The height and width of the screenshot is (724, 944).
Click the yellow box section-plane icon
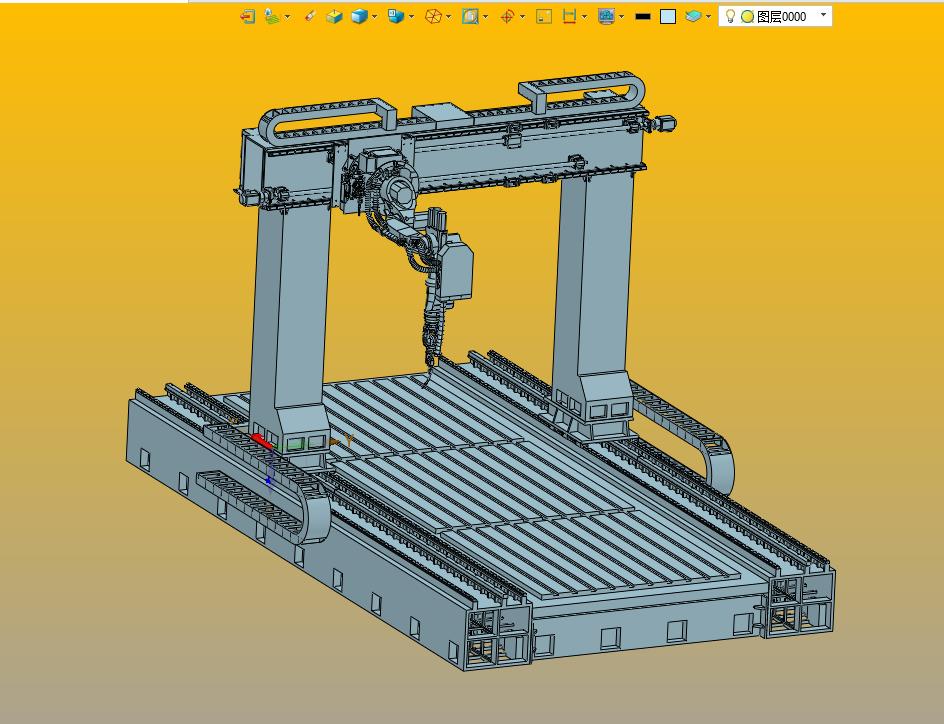334,16
